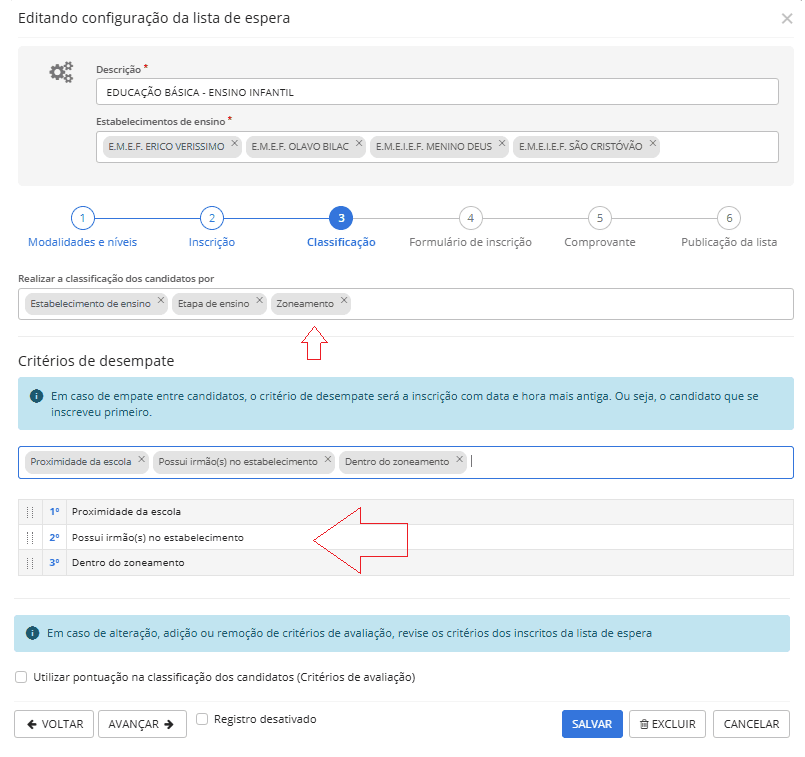Remove Proximidade da escola tiebreaker tag
The width and height of the screenshot is (805, 757).
pos(142,460)
